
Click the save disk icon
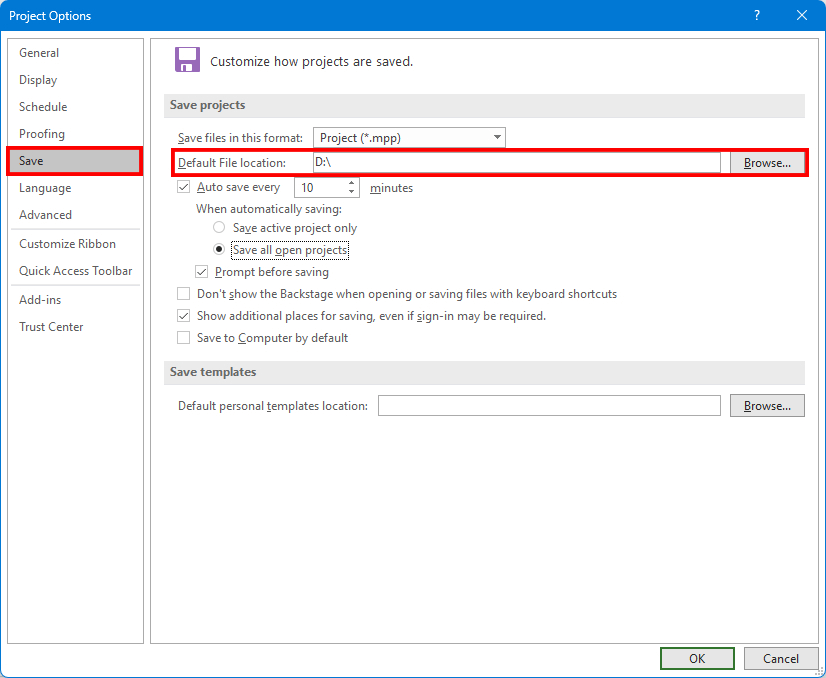[x=187, y=60]
